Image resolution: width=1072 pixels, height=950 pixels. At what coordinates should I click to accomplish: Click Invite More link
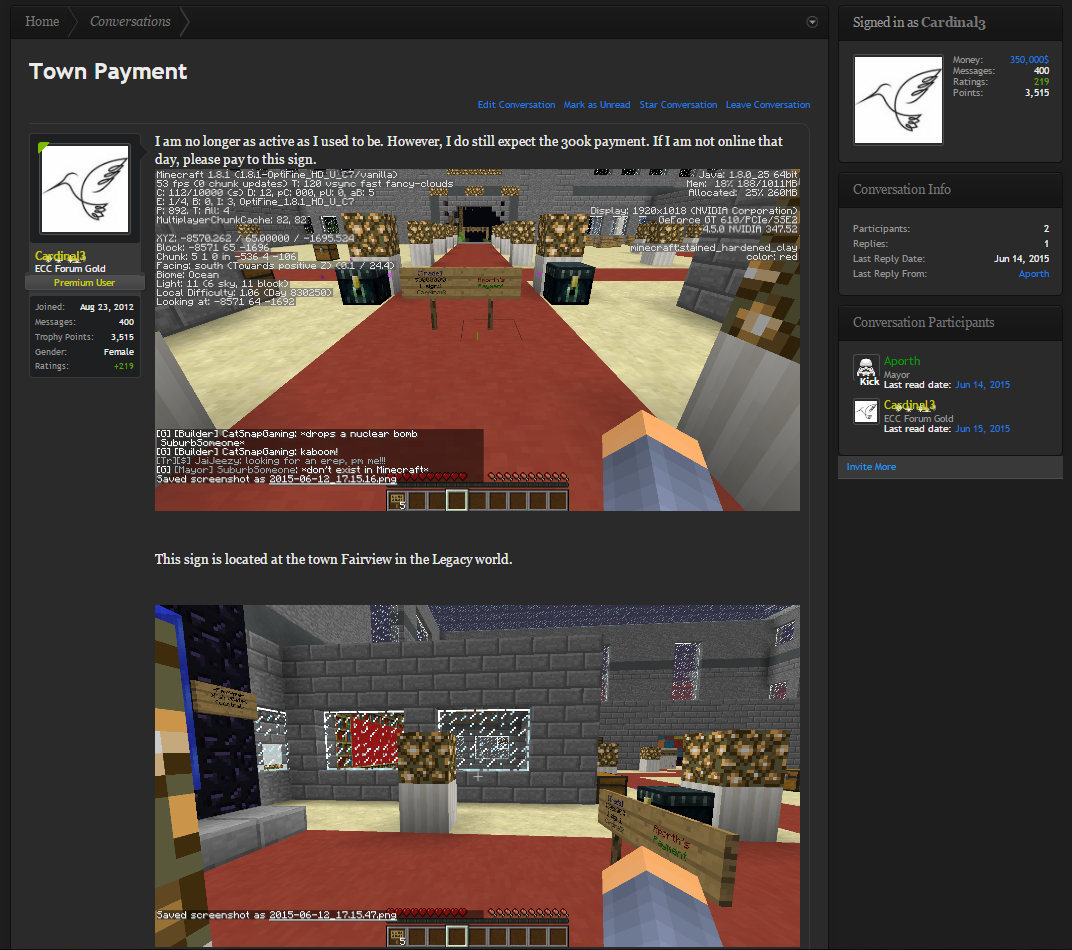pos(871,467)
